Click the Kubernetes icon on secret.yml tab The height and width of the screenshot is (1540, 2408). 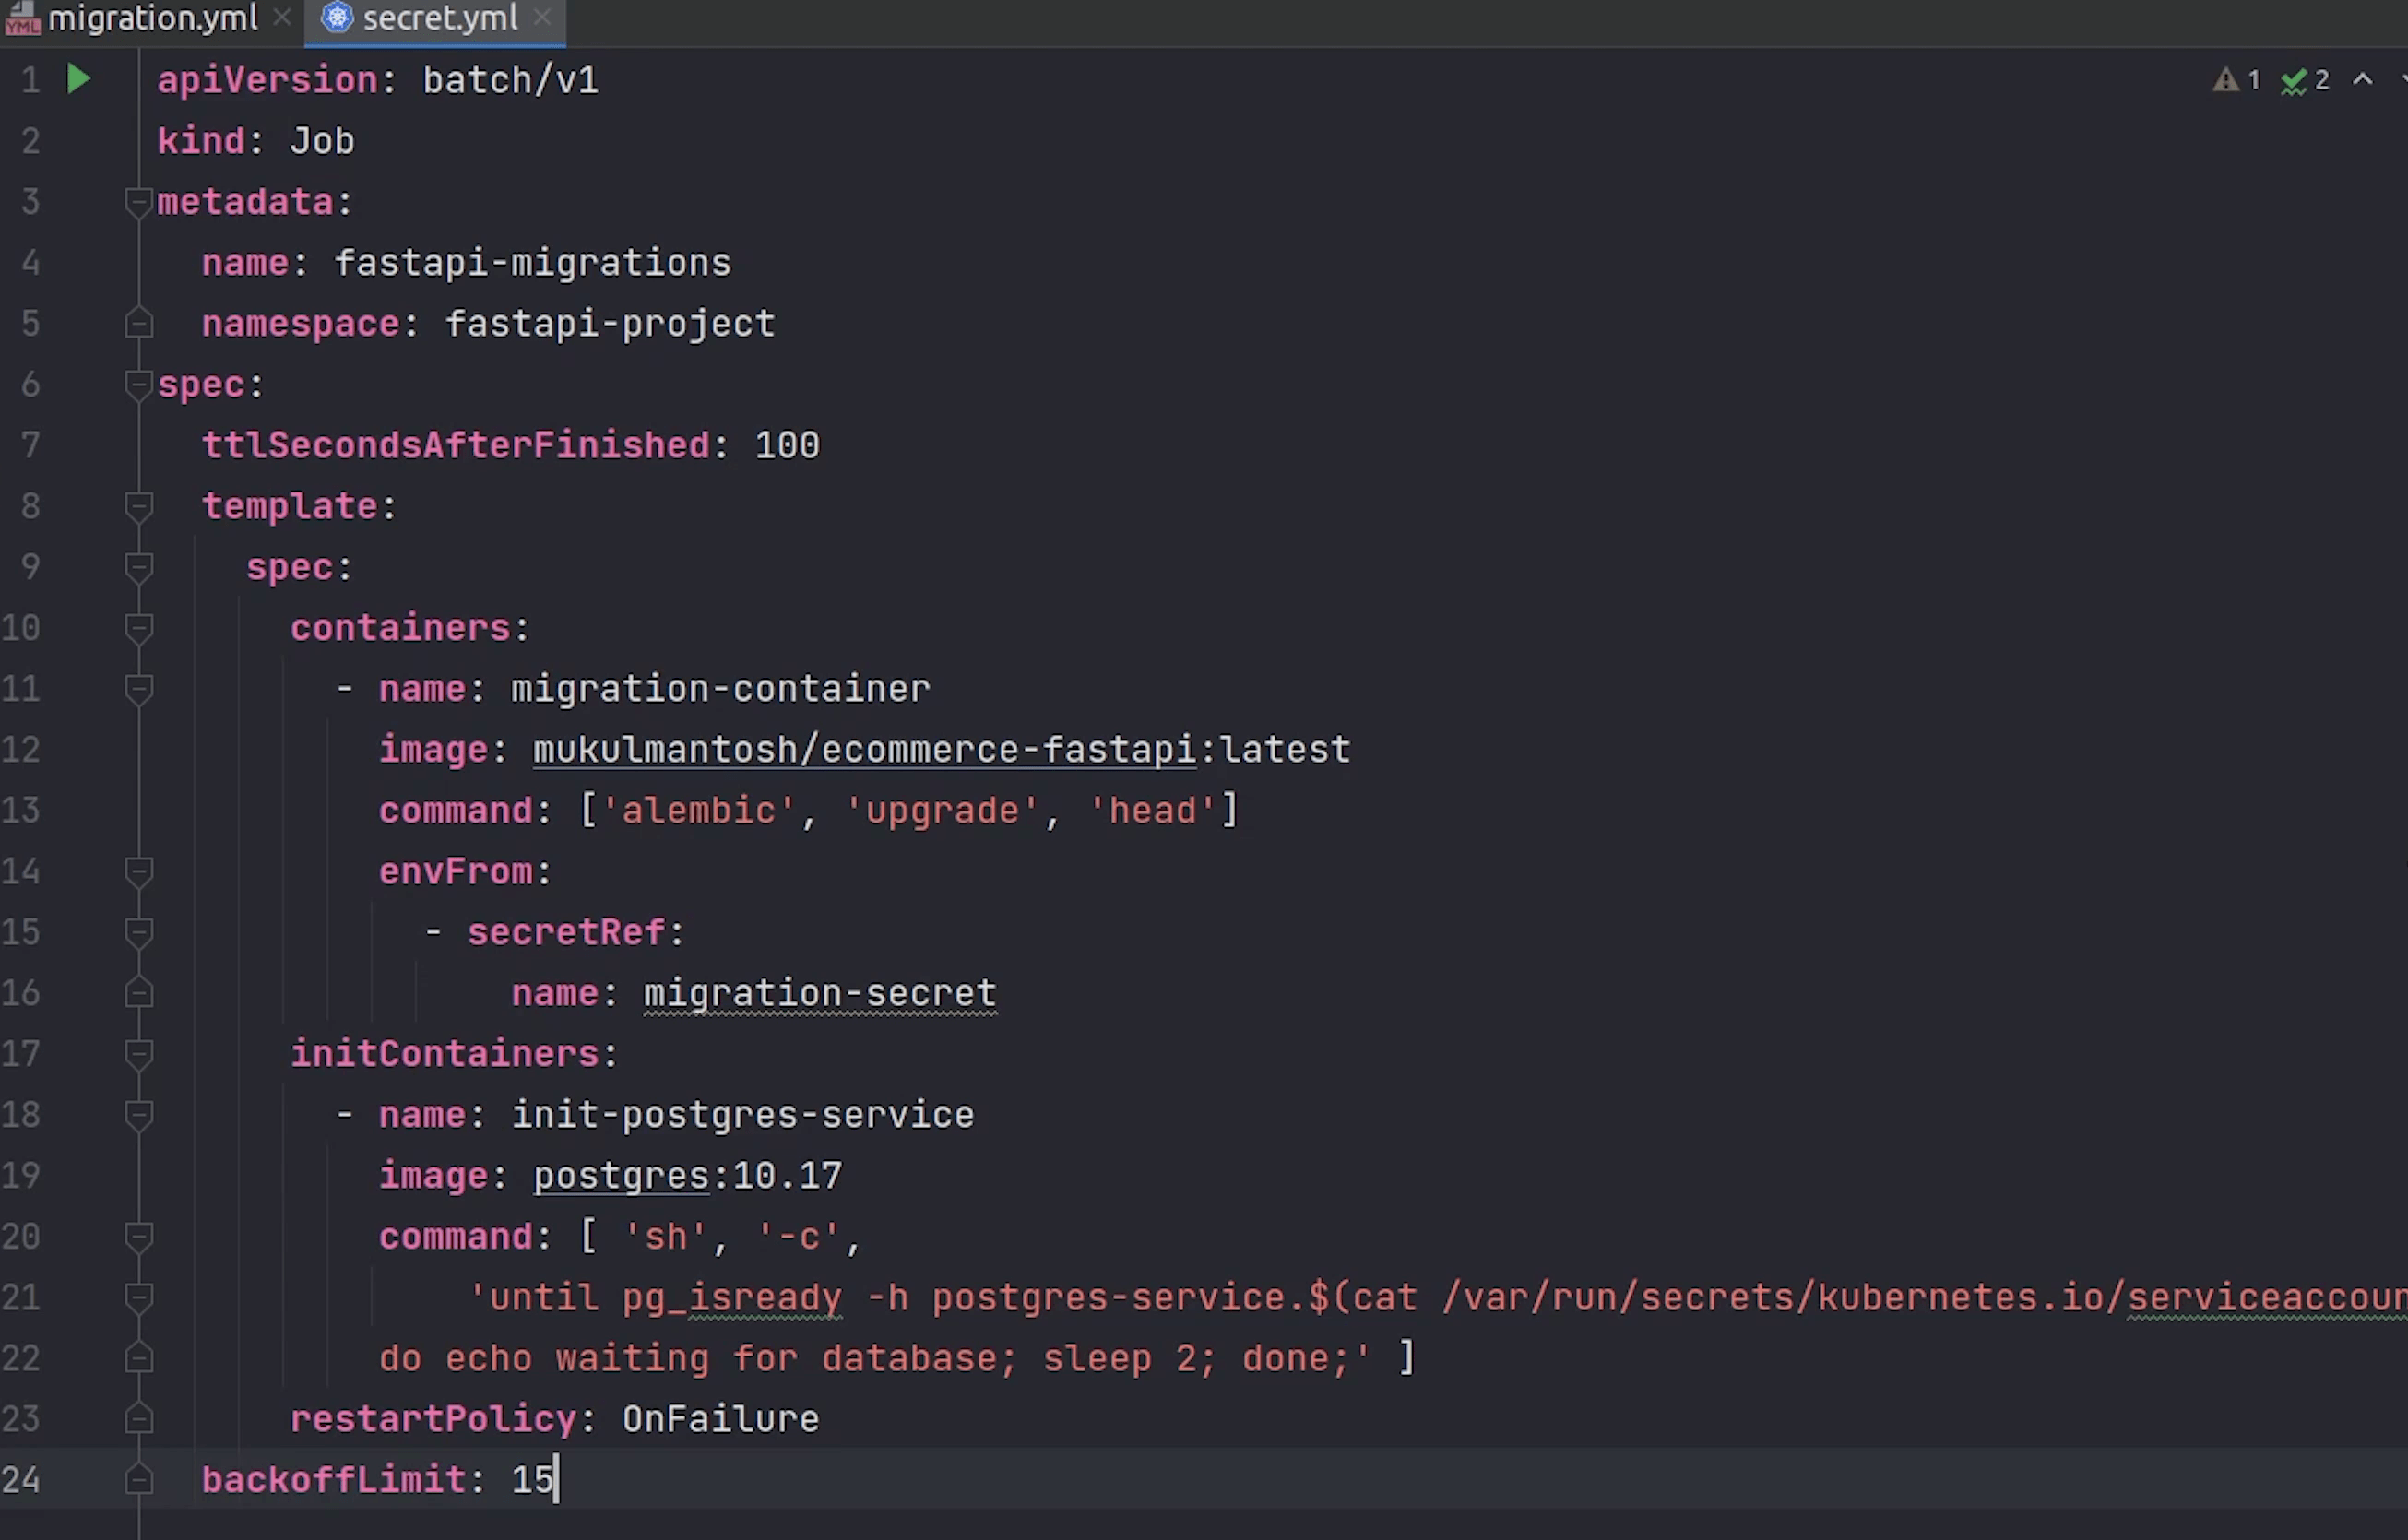pyautogui.click(x=337, y=17)
